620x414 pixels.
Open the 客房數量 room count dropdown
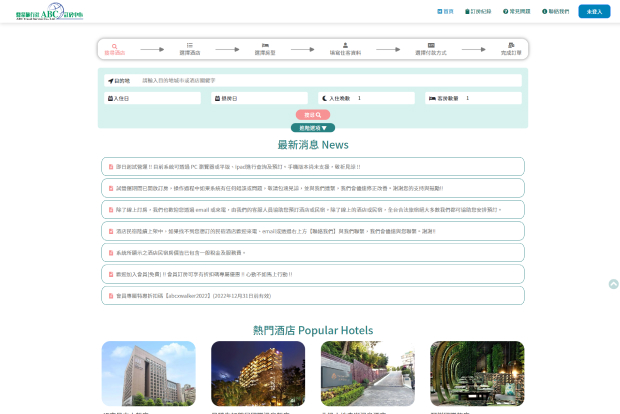[x=473, y=98]
